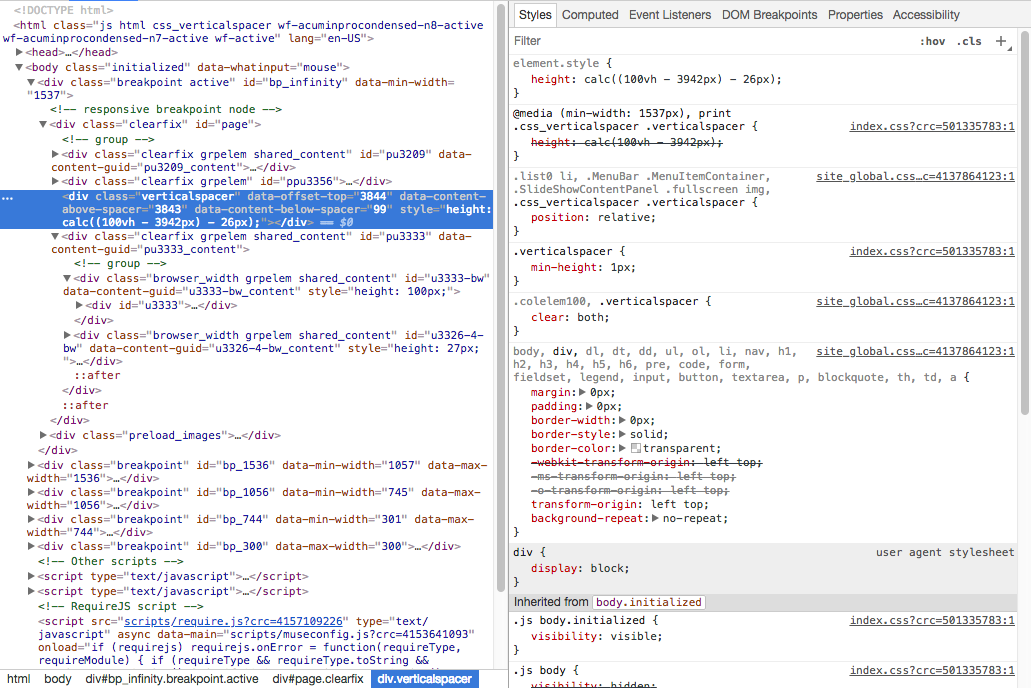Open the Computed tab

click(x=590, y=14)
